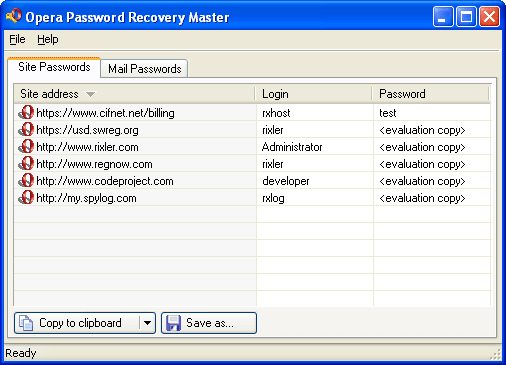Select Opera icon for www.rixler.com row
Viewport: 506px width, 365px height.
click(26, 146)
